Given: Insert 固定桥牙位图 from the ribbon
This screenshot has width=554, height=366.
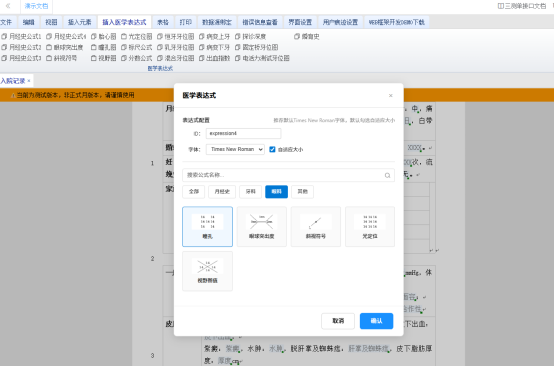Looking at the screenshot, I should click(x=257, y=47).
